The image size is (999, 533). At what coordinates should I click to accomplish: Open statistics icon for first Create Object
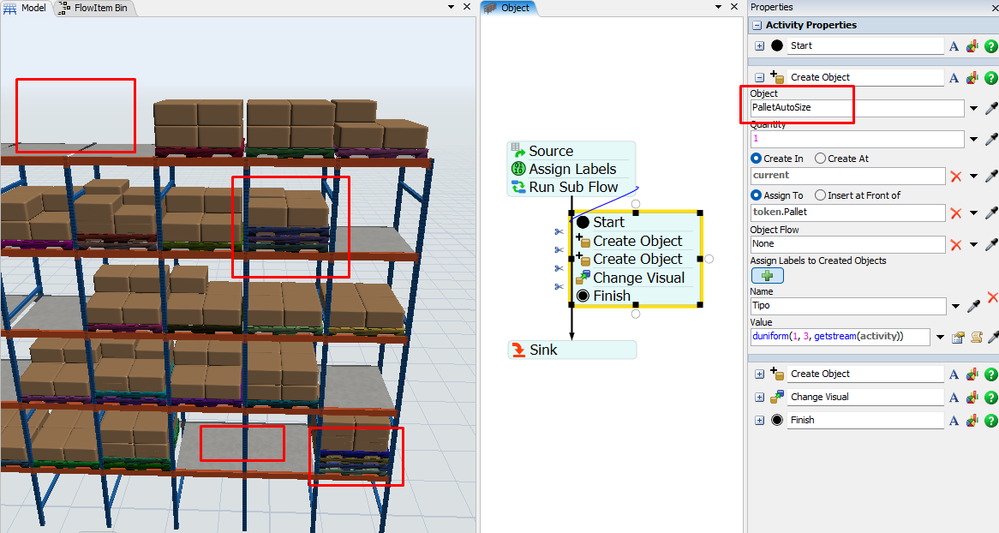coord(972,78)
